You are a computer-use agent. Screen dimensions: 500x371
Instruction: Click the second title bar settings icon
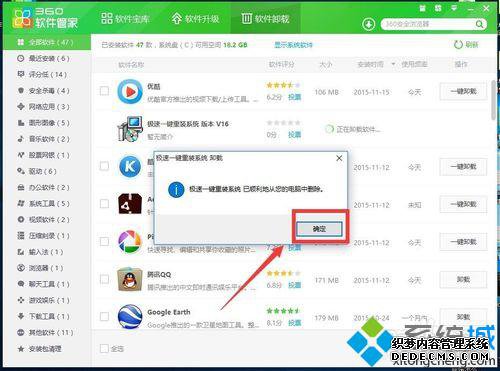coord(438,8)
